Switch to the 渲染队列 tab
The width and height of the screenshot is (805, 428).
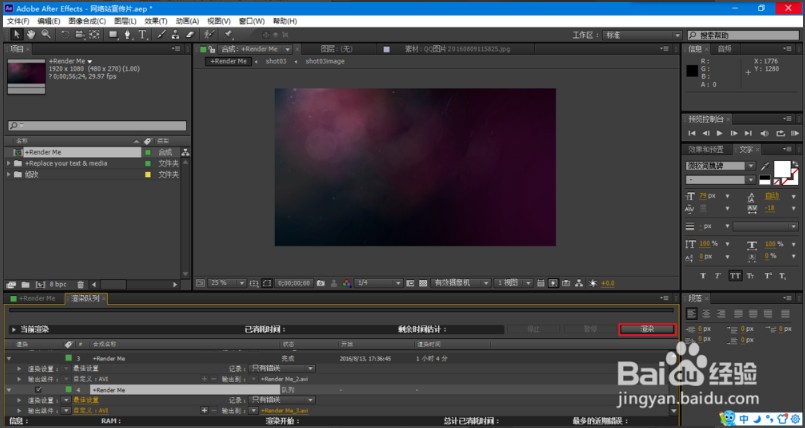(87, 298)
